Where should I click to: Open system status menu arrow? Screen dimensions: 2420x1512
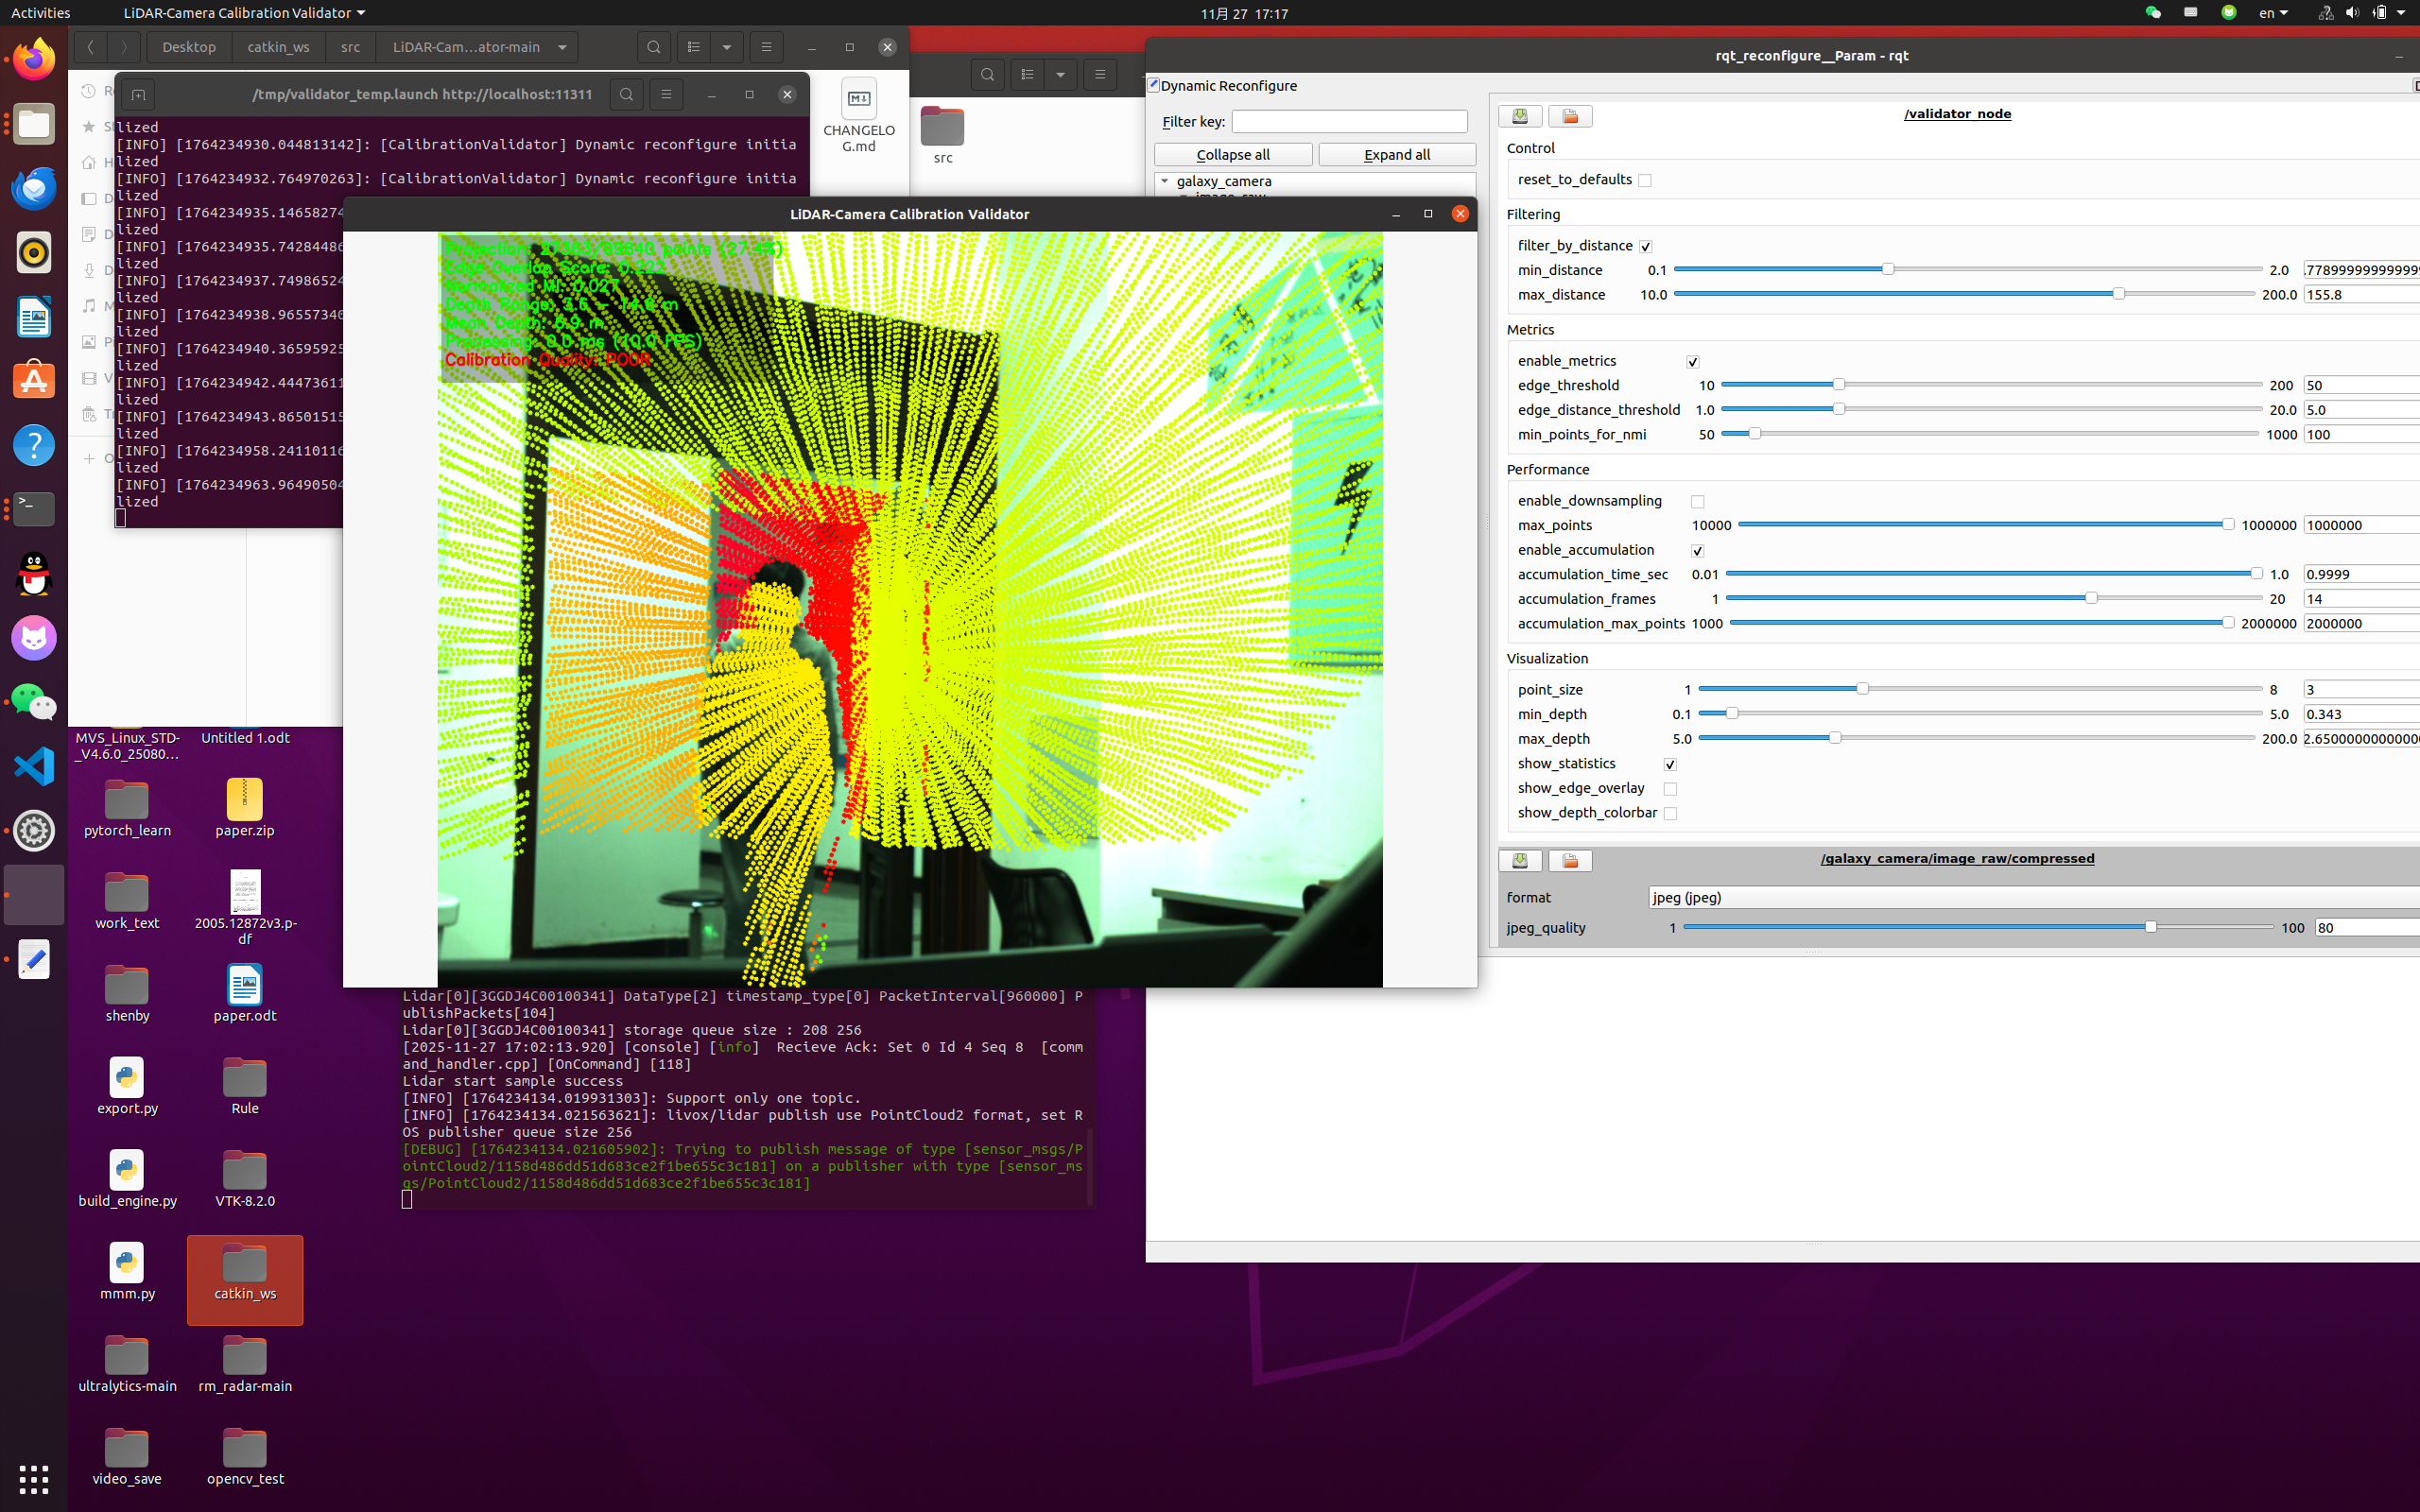point(2401,13)
